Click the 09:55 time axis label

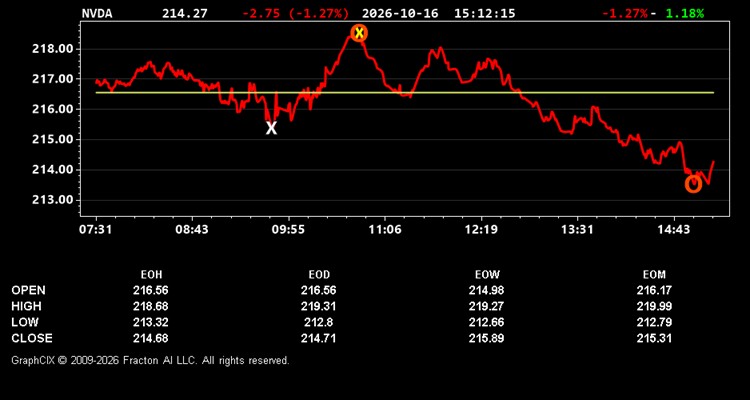(x=288, y=230)
